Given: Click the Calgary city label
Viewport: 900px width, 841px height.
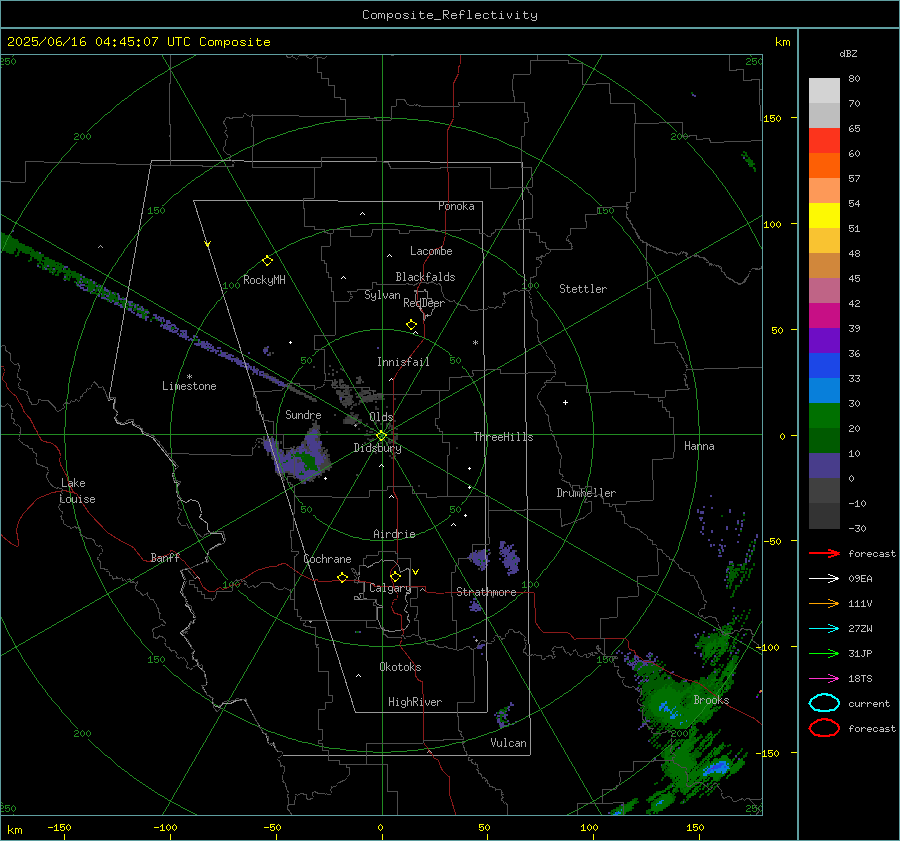Looking at the screenshot, I should [x=390, y=588].
